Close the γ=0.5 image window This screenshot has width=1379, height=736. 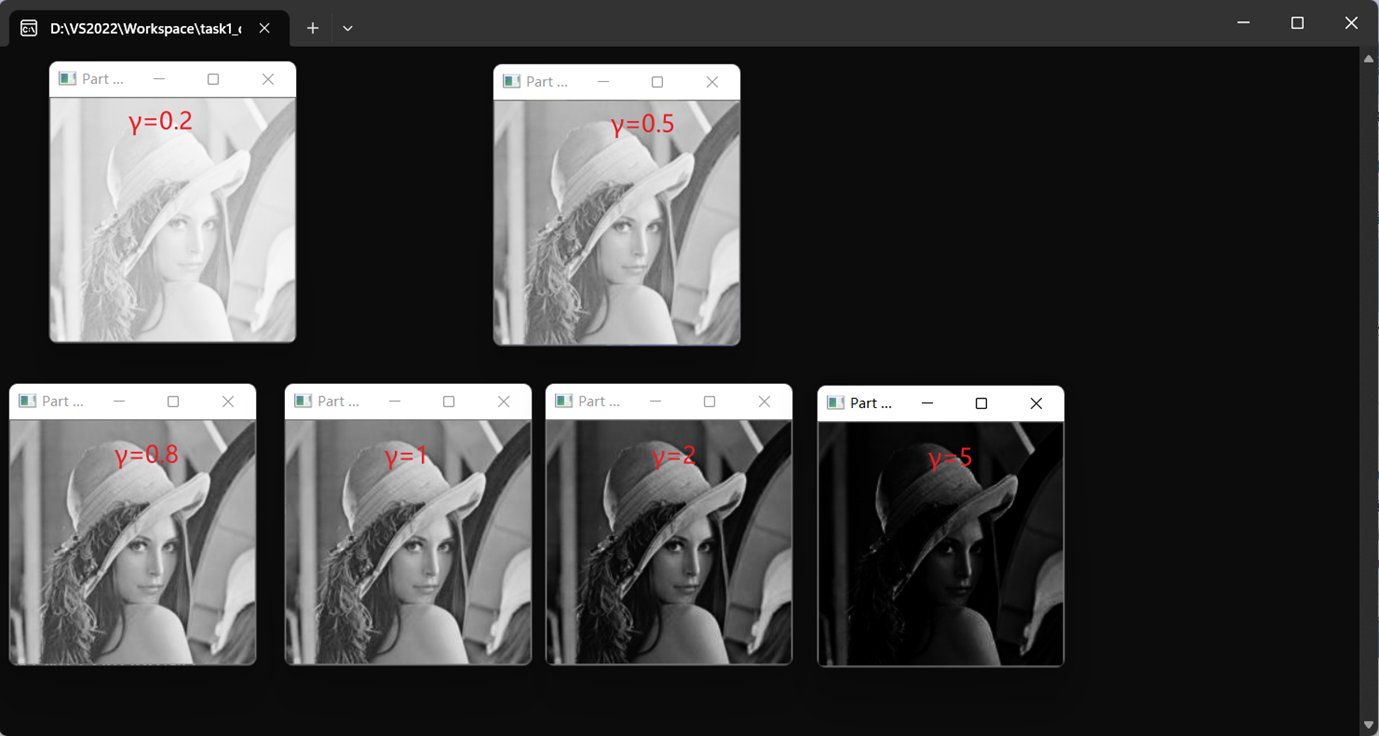712,82
